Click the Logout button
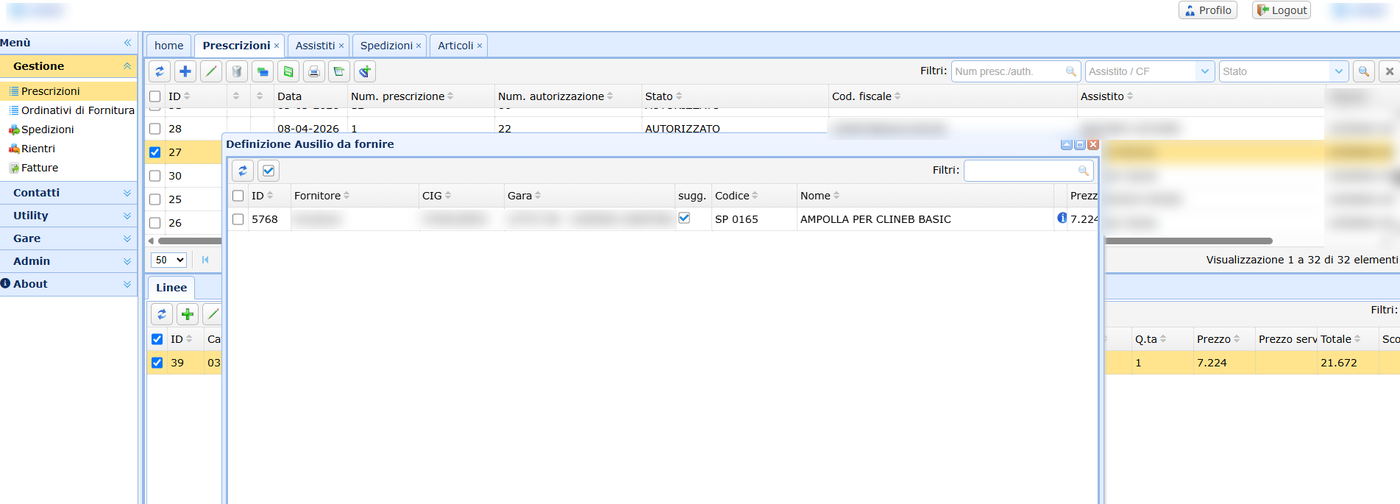 (1281, 10)
